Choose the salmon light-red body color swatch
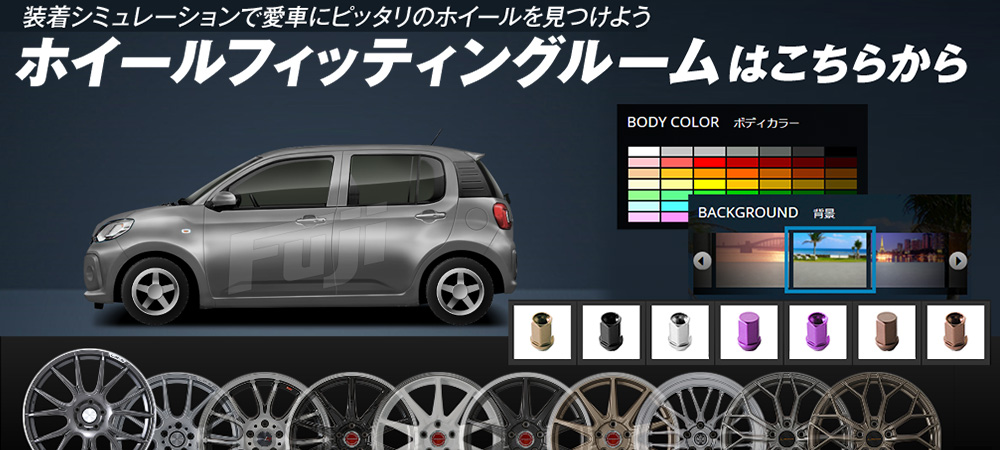 tap(677, 163)
